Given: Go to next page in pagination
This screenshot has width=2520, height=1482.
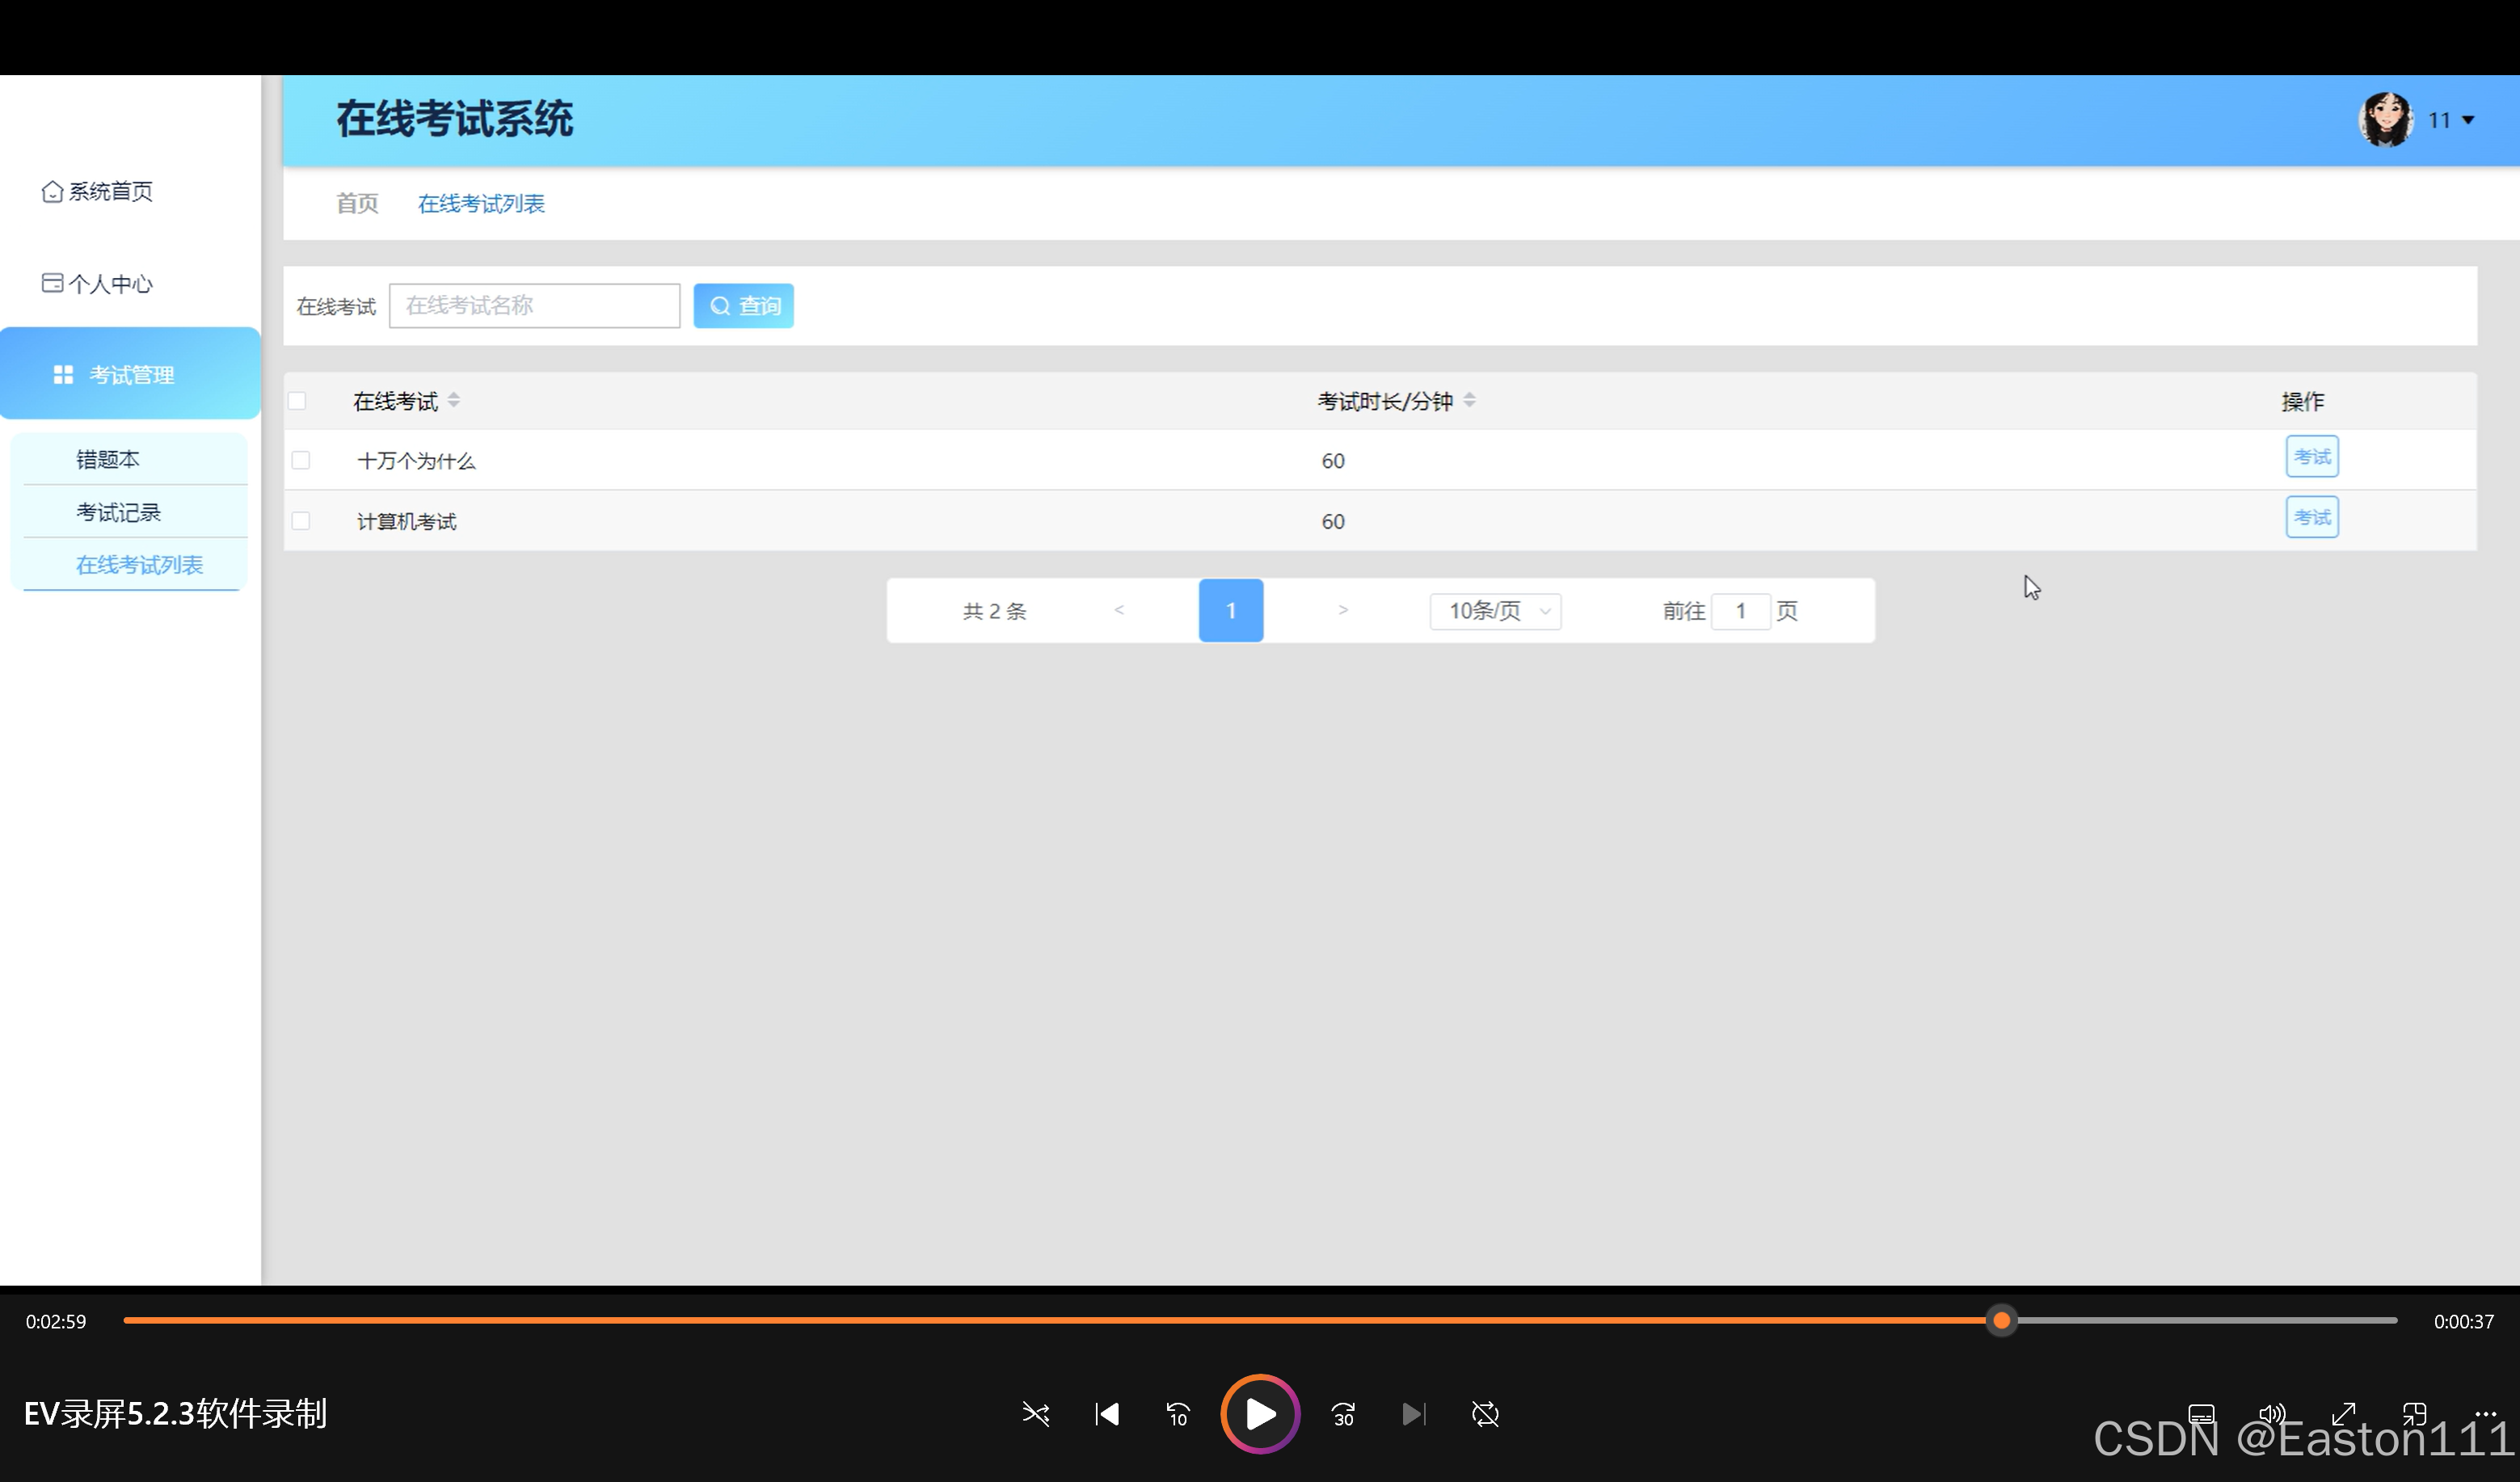Looking at the screenshot, I should 1343,610.
